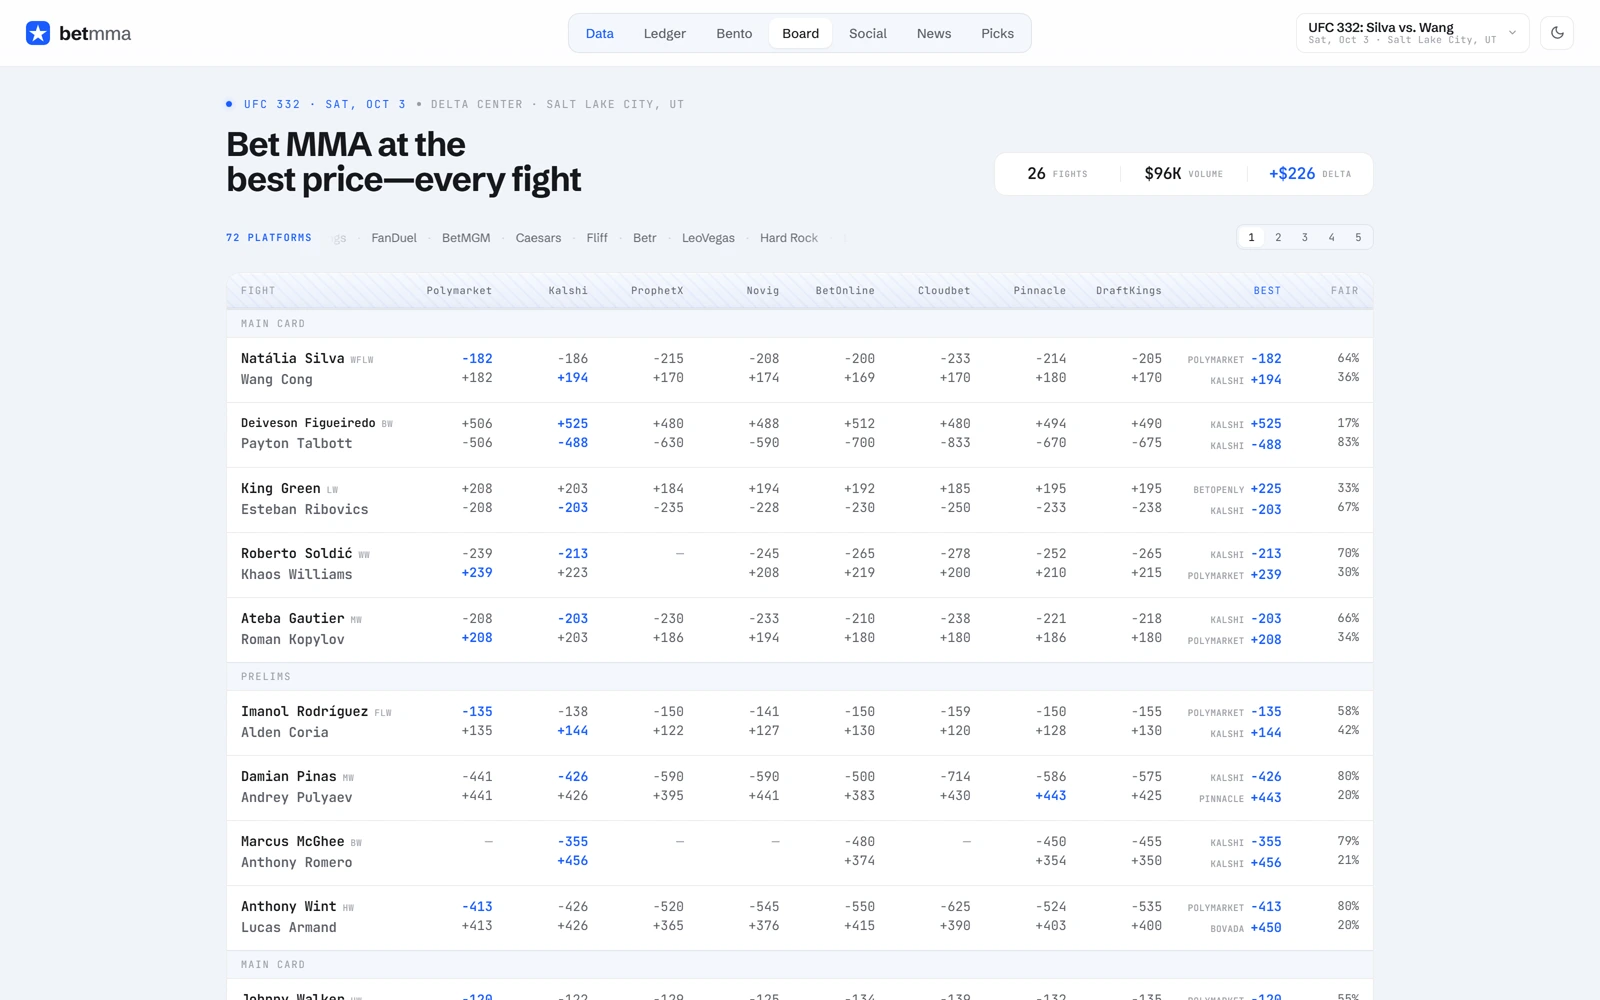Click Polymarket -182 odds for Natália Silva
1600x1000 pixels.
coord(477,358)
